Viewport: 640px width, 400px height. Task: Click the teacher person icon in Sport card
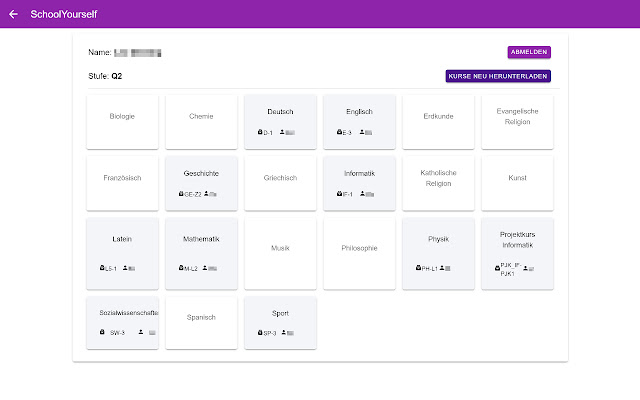(x=284, y=333)
